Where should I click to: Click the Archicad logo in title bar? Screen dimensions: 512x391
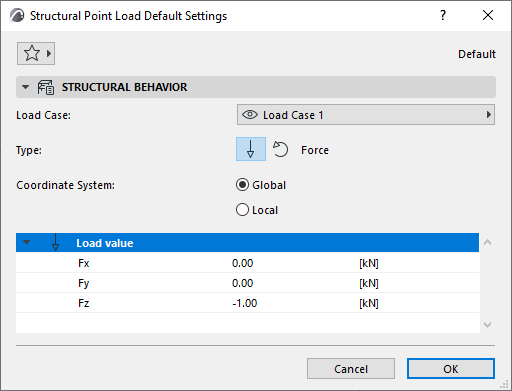pyautogui.click(x=17, y=16)
